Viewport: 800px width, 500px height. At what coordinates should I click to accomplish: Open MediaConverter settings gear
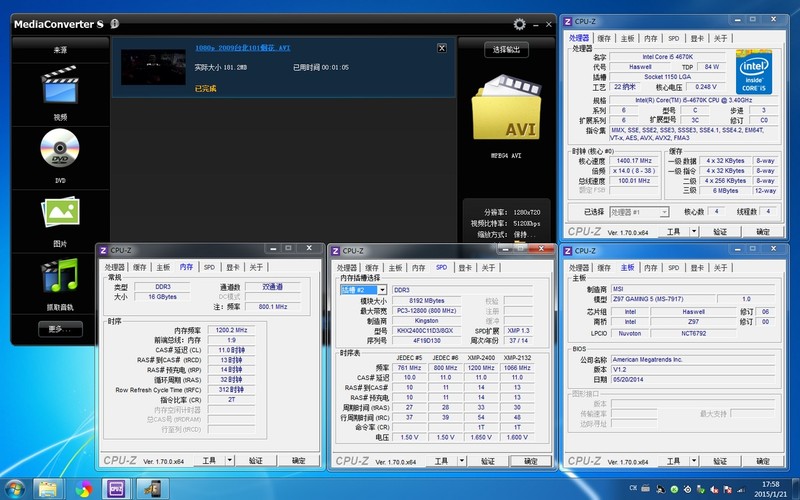click(x=519, y=24)
